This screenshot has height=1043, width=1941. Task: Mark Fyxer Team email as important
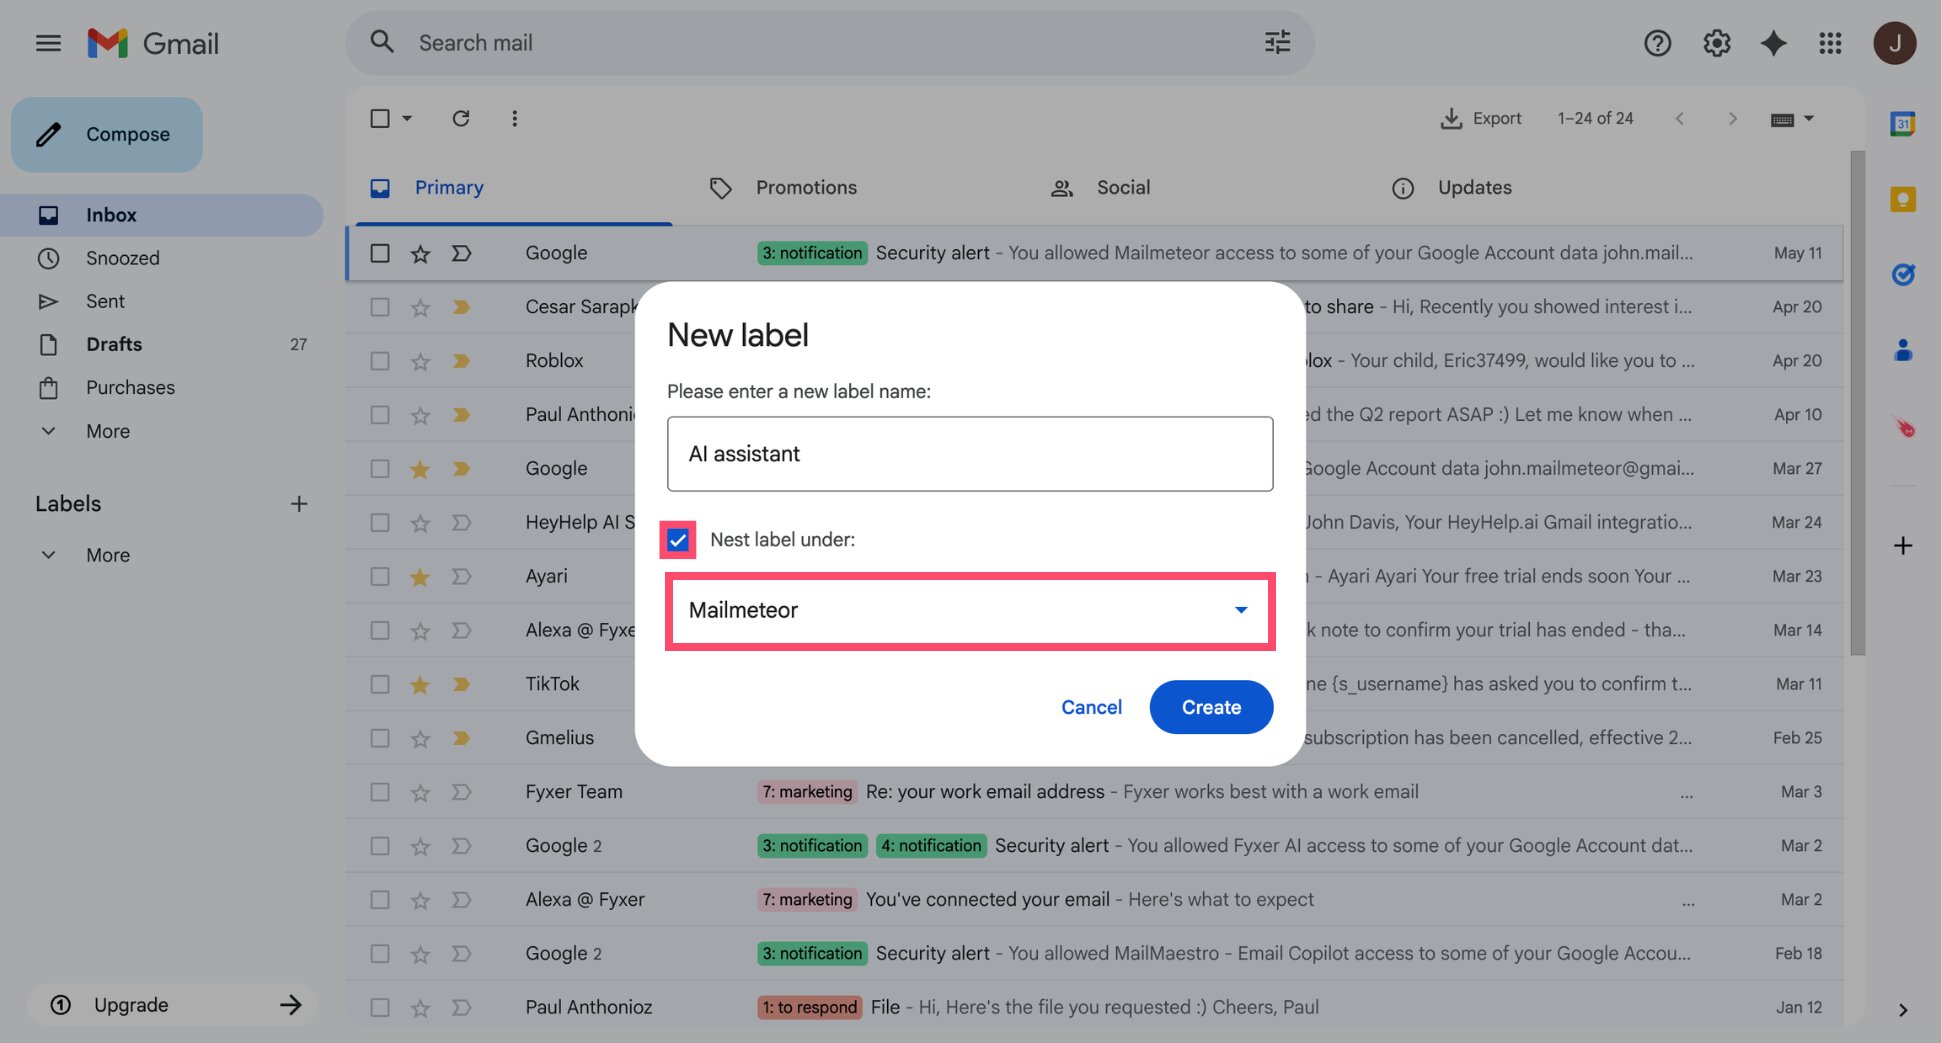coord(461,792)
